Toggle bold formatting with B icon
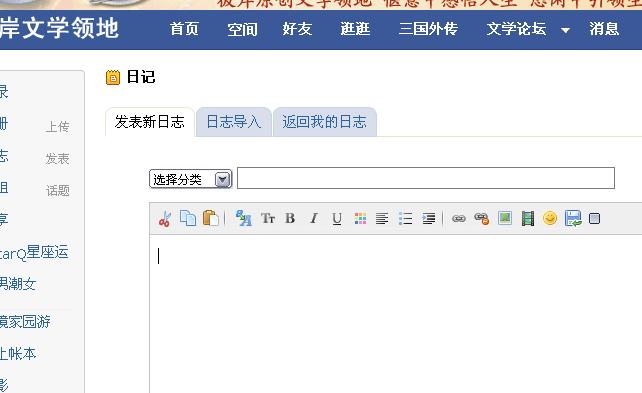Screen dimensions: 642x393 click(290, 218)
